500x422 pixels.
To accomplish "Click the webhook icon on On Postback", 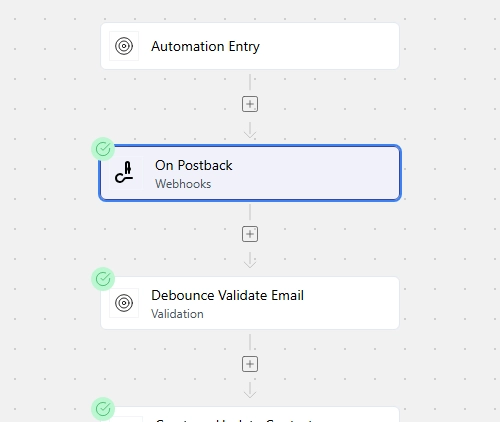I will 124,173.
